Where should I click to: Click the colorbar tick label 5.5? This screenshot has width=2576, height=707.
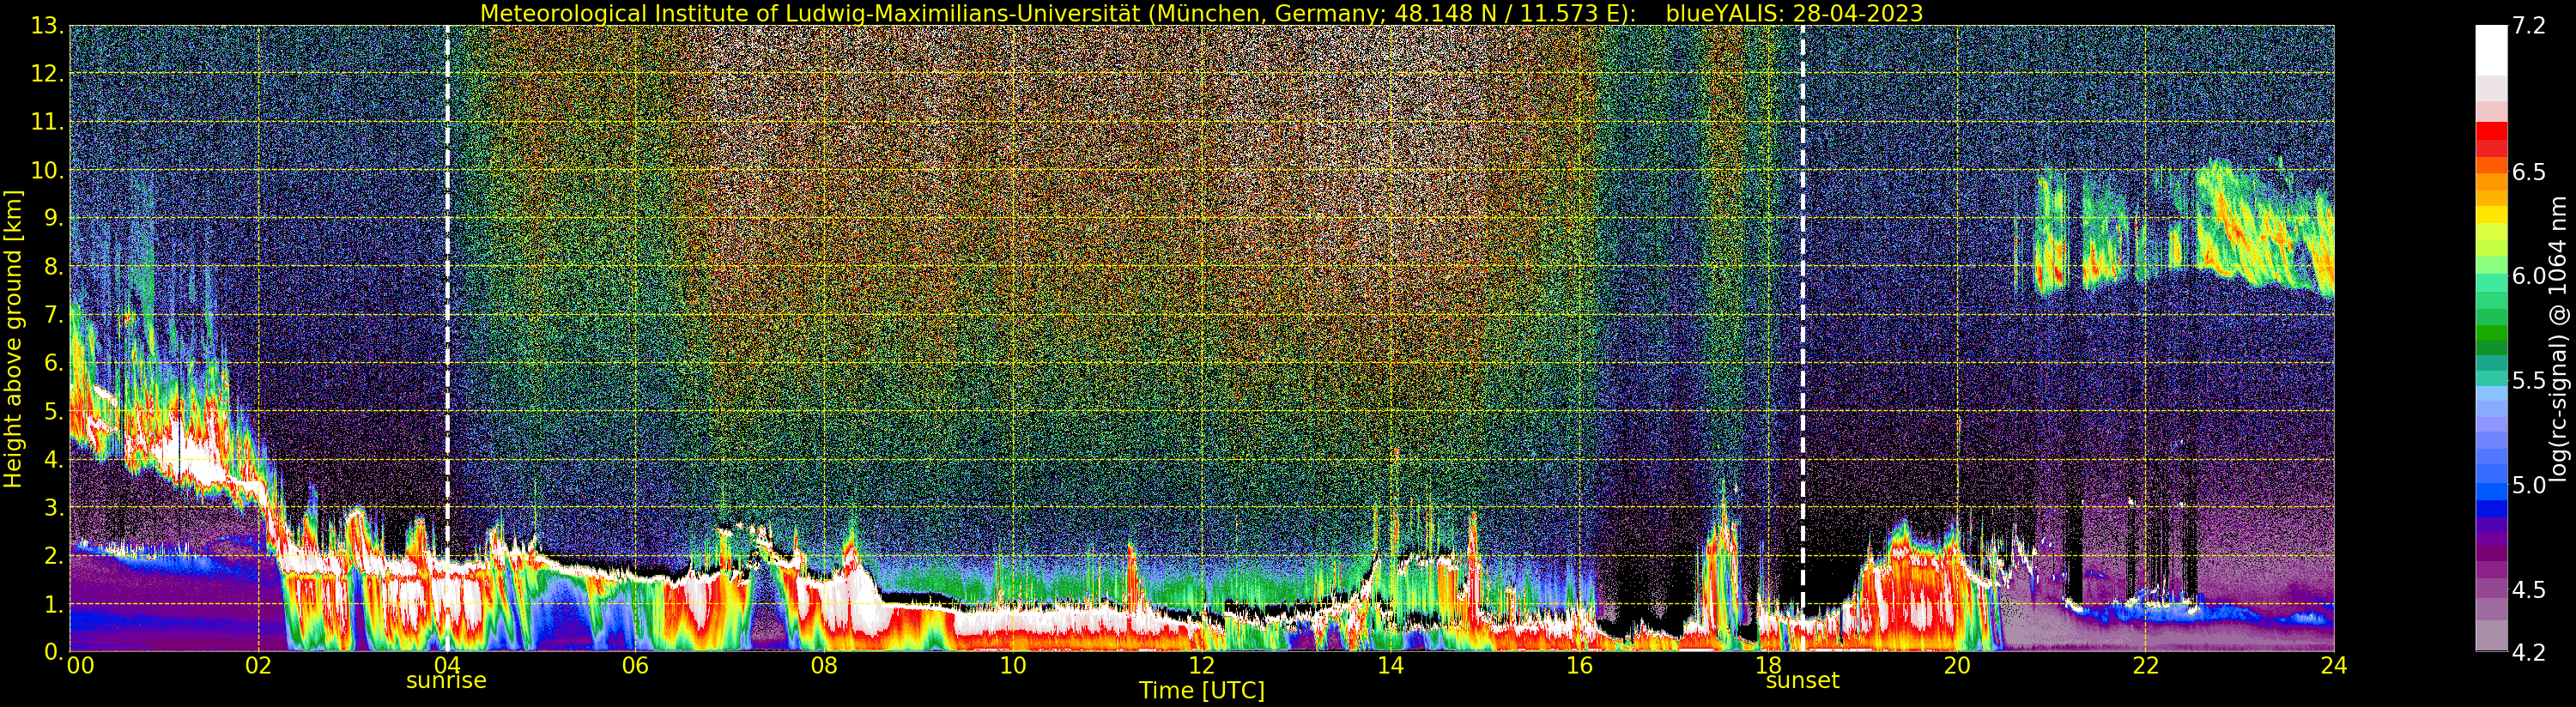[x=2529, y=381]
